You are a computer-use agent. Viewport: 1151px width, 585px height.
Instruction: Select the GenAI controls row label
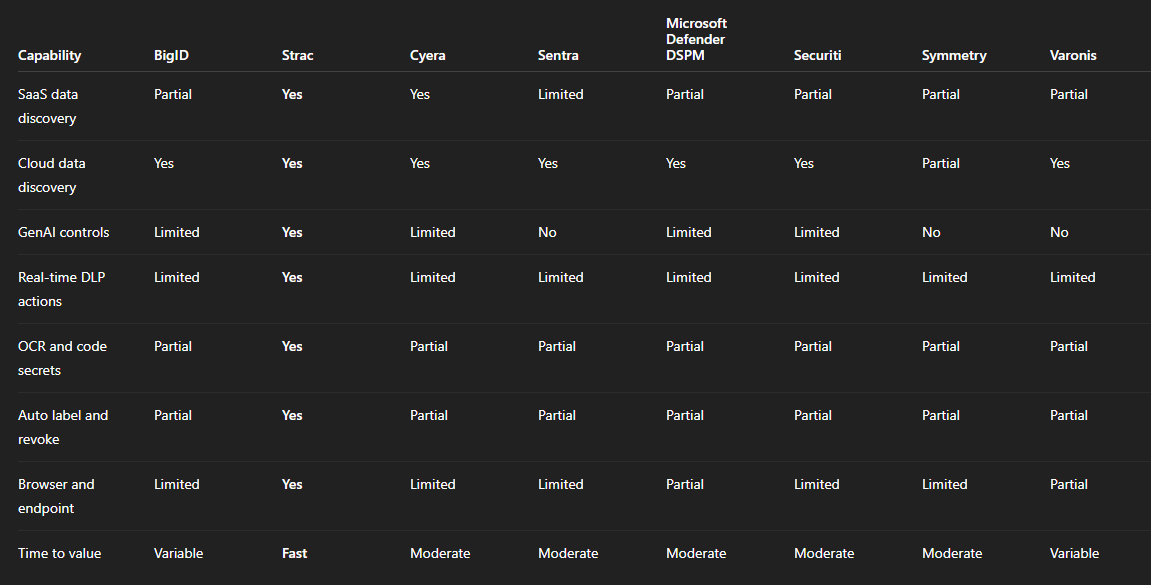pyautogui.click(x=63, y=233)
